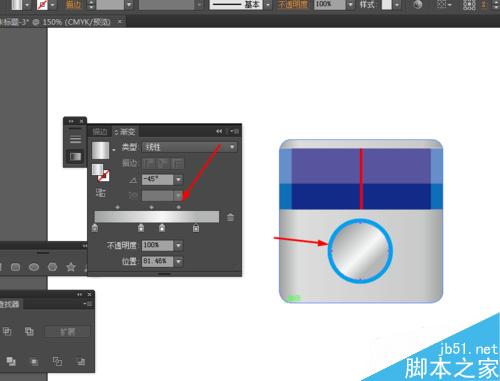Click the fill box in gradient panel
The width and height of the screenshot is (500, 381).
pos(97,169)
